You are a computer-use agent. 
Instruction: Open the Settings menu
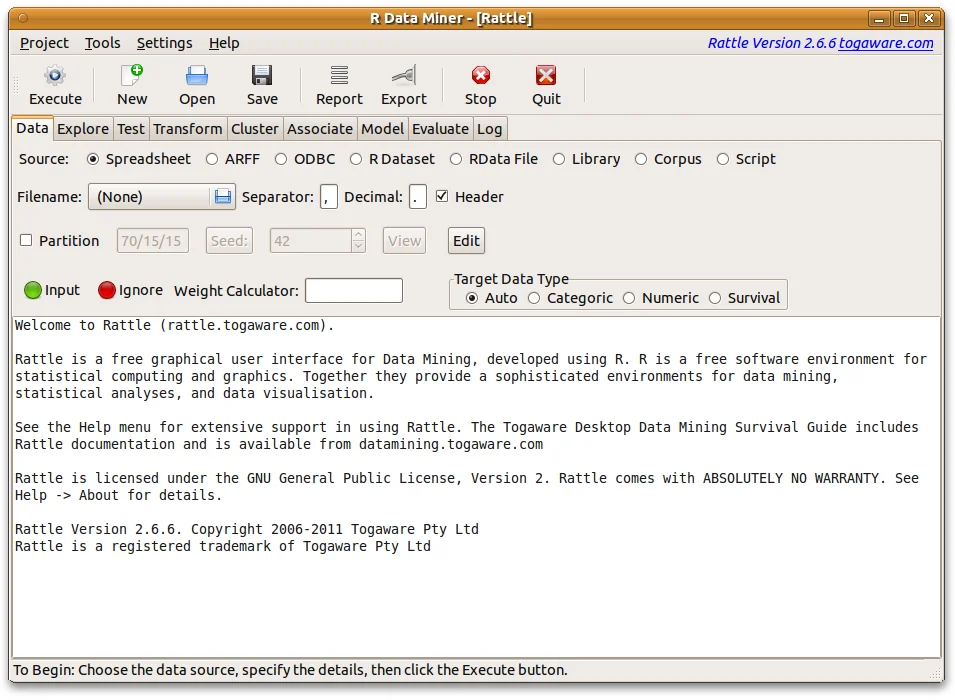164,43
